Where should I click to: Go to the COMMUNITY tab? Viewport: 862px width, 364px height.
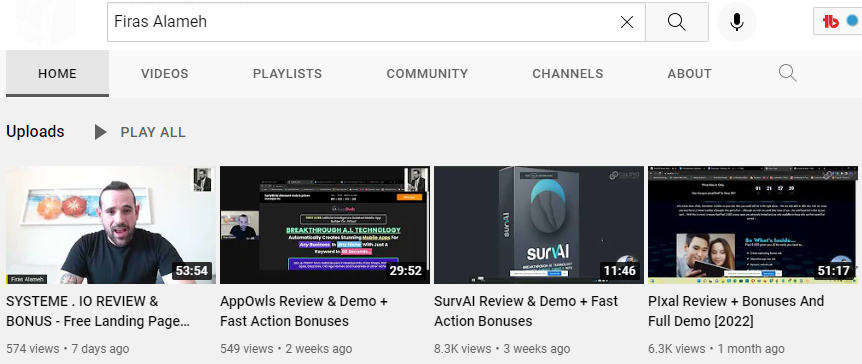[427, 74]
